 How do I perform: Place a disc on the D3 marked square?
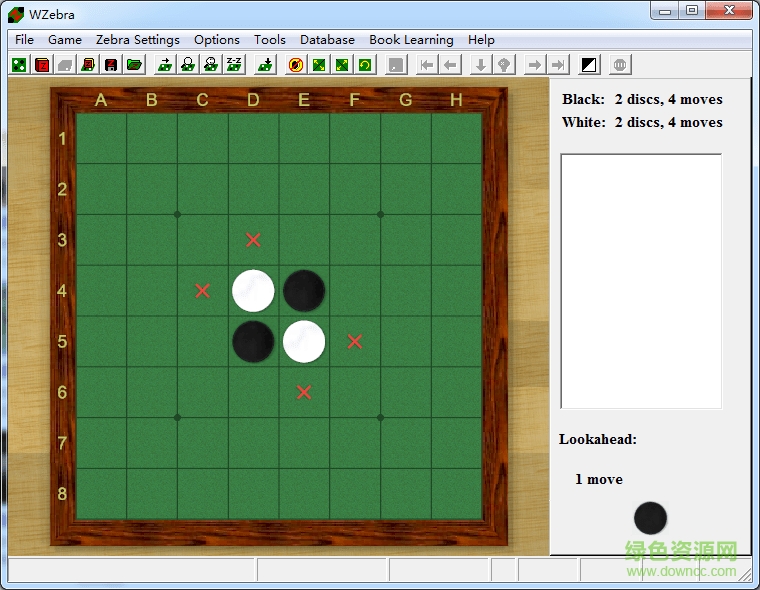coord(253,240)
